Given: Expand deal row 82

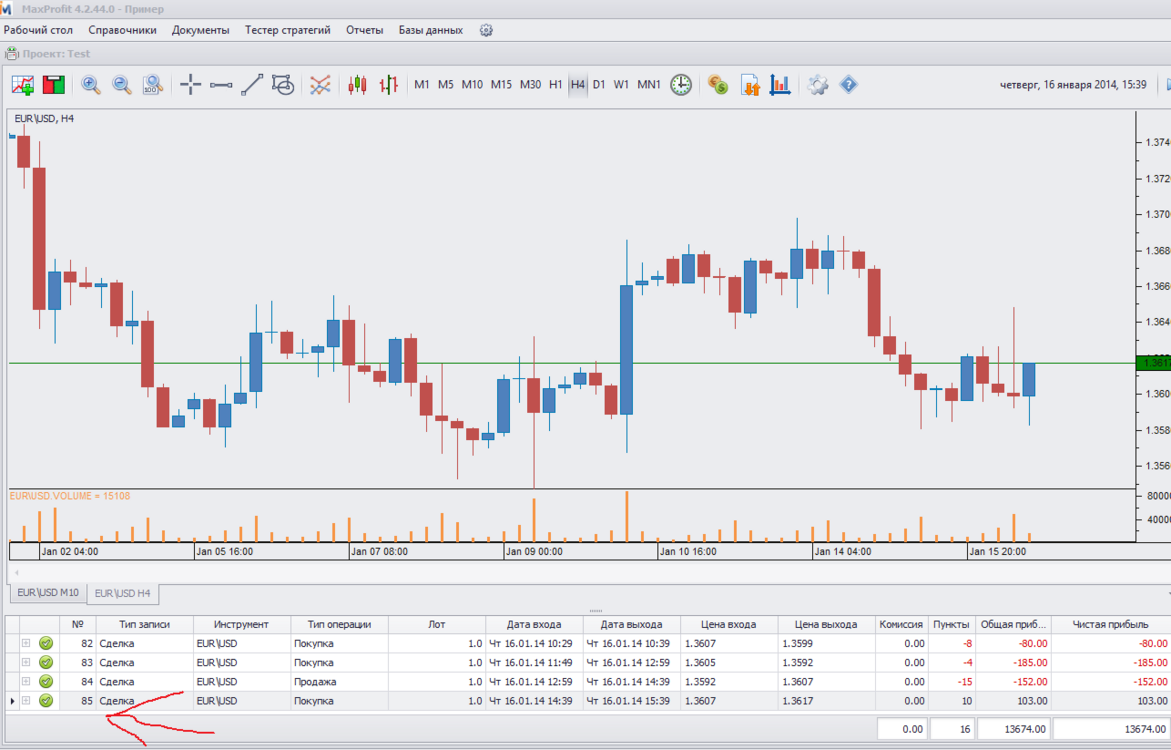Looking at the screenshot, I should pos(26,643).
